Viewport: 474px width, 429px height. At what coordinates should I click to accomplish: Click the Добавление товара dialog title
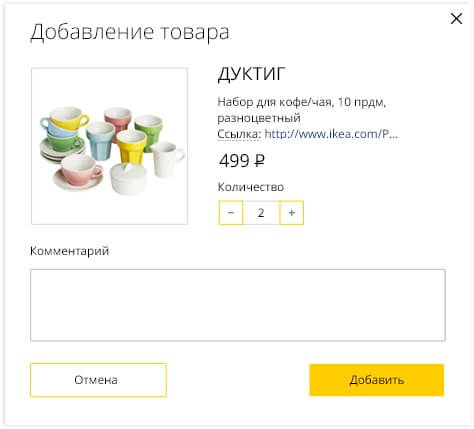(x=130, y=32)
